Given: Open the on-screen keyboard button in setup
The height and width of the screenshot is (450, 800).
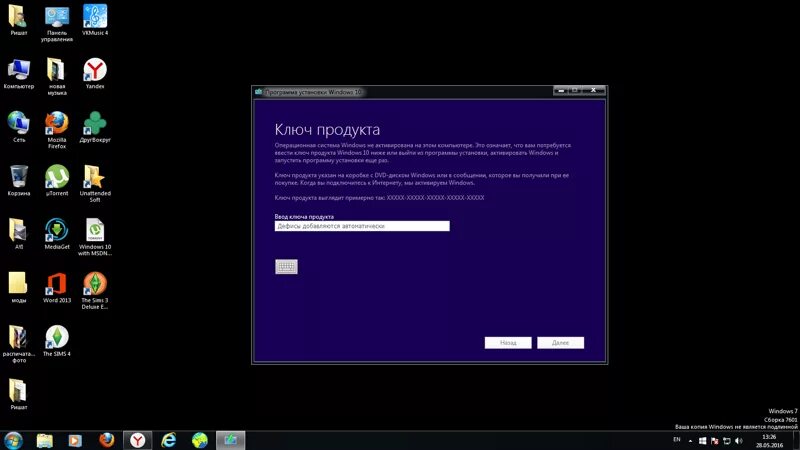Looking at the screenshot, I should pos(286,266).
